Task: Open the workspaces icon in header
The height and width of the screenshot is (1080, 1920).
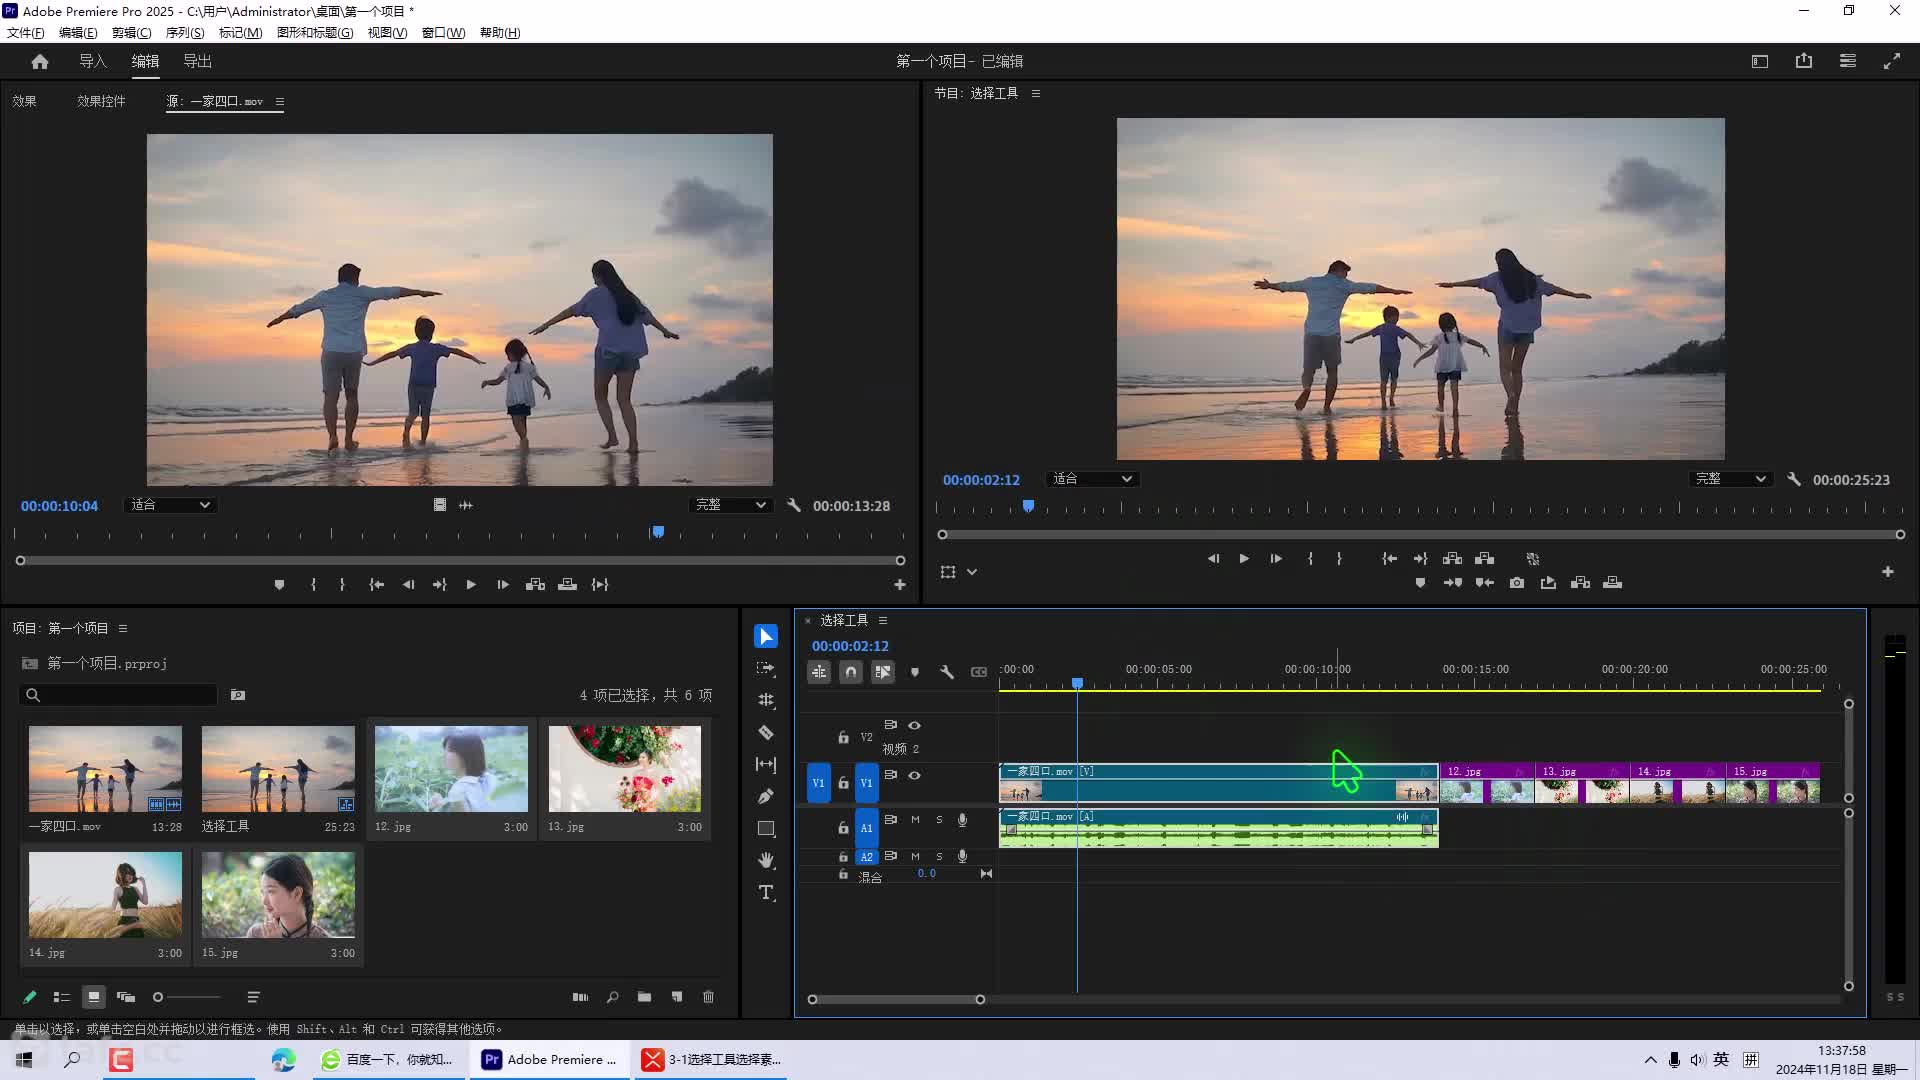Action: 1760,61
